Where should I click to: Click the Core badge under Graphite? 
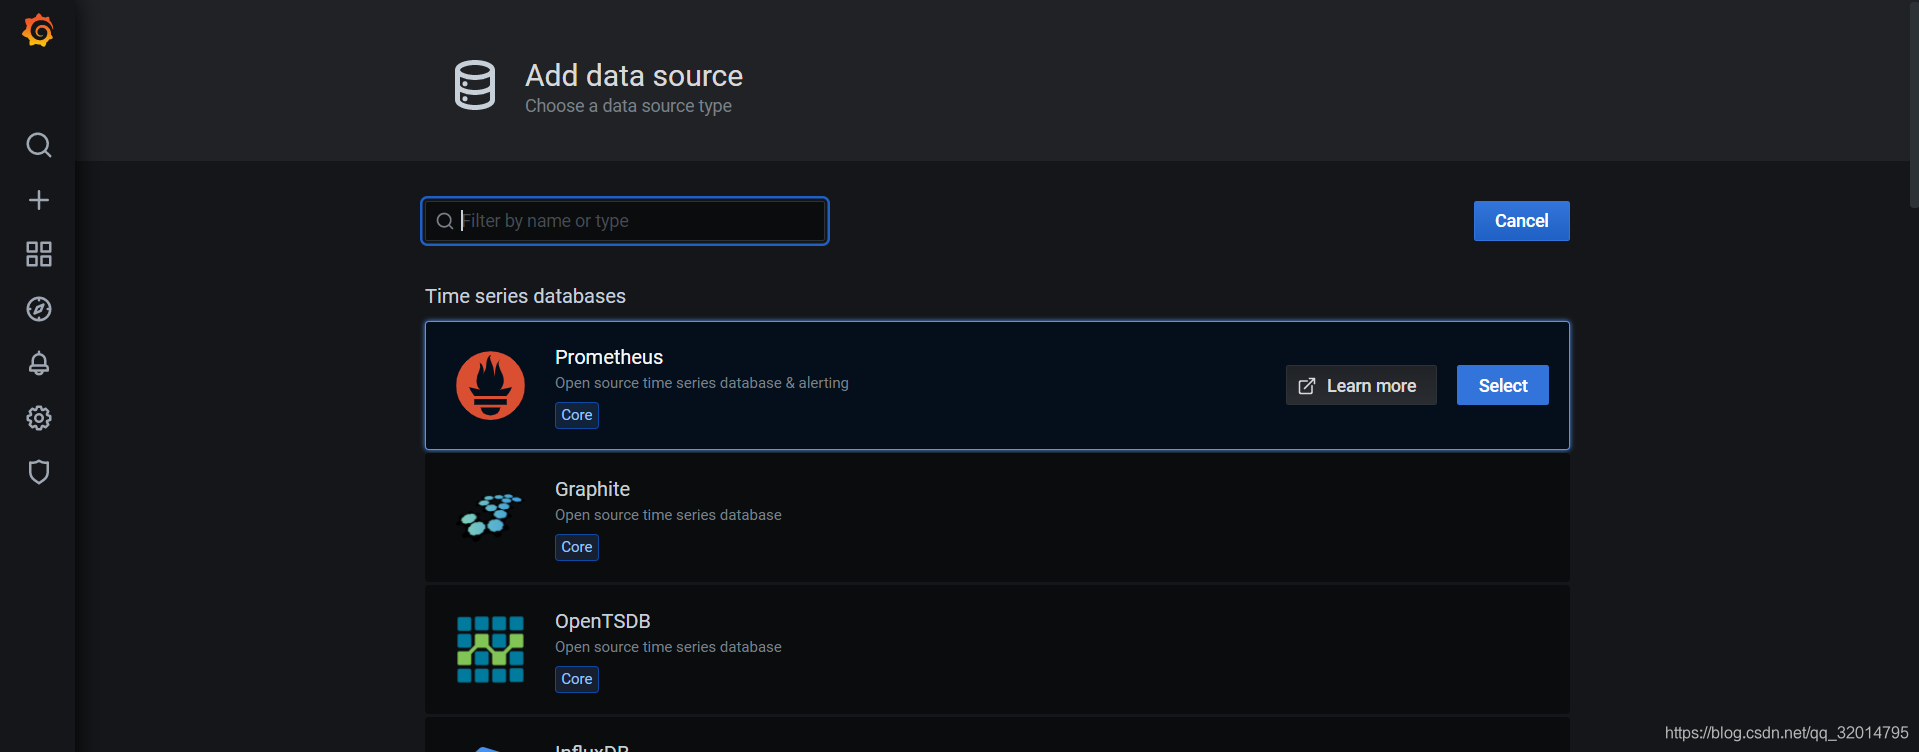[x=576, y=547]
